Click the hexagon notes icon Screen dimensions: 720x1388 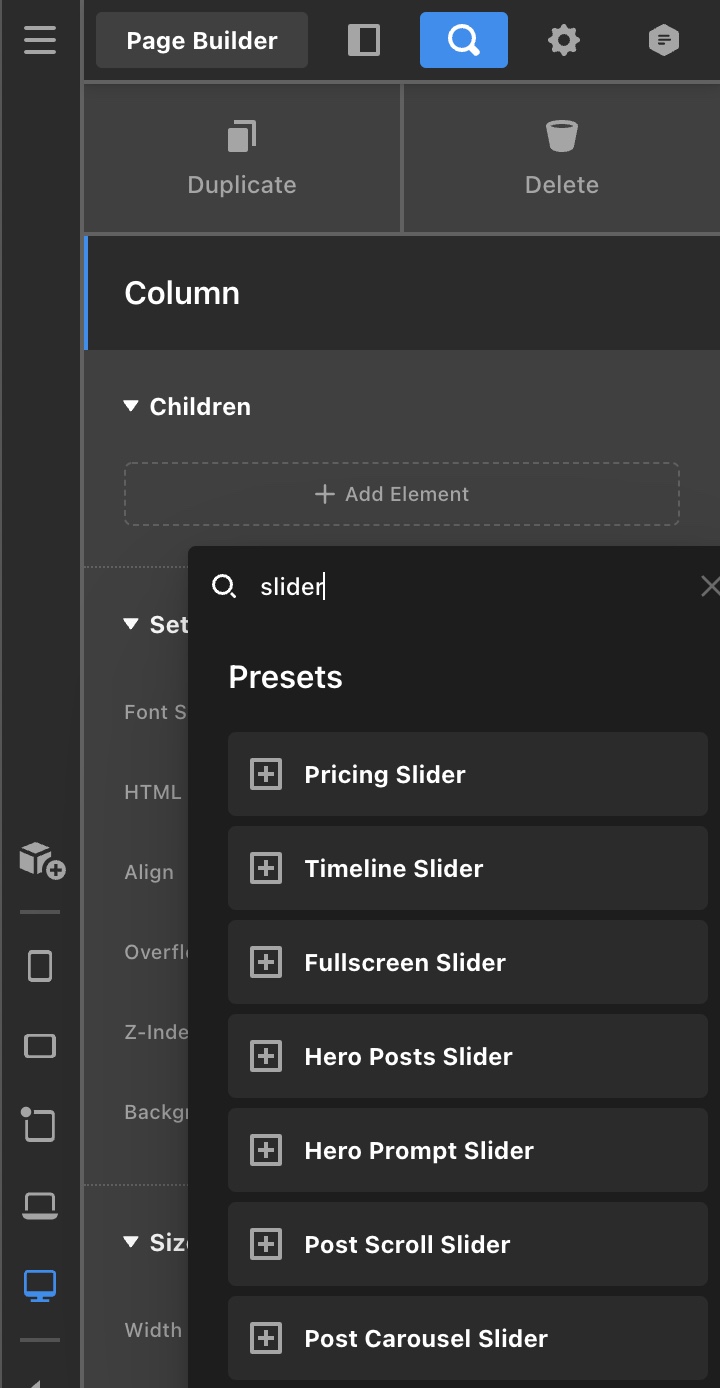click(663, 40)
